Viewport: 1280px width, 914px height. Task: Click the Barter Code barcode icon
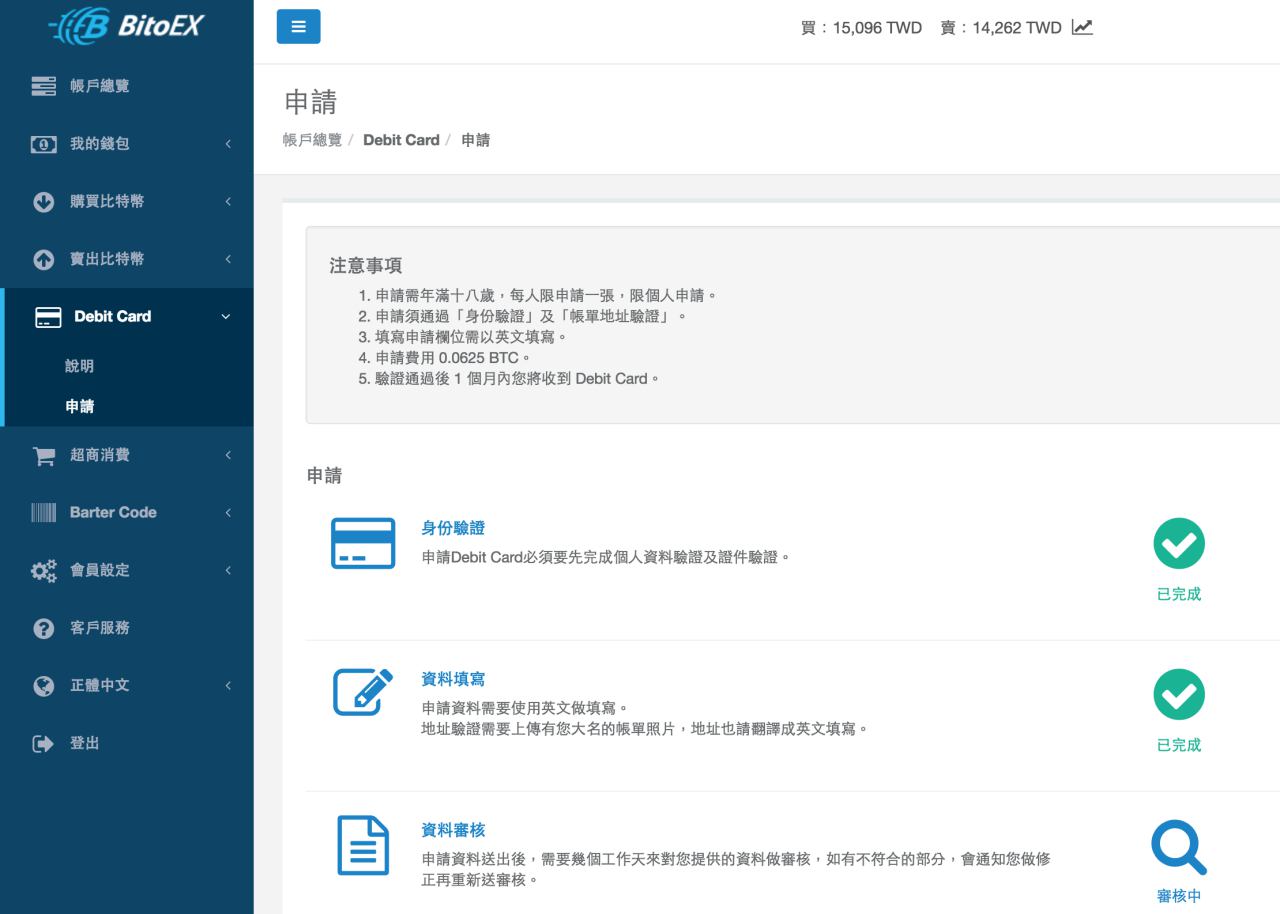tap(44, 513)
